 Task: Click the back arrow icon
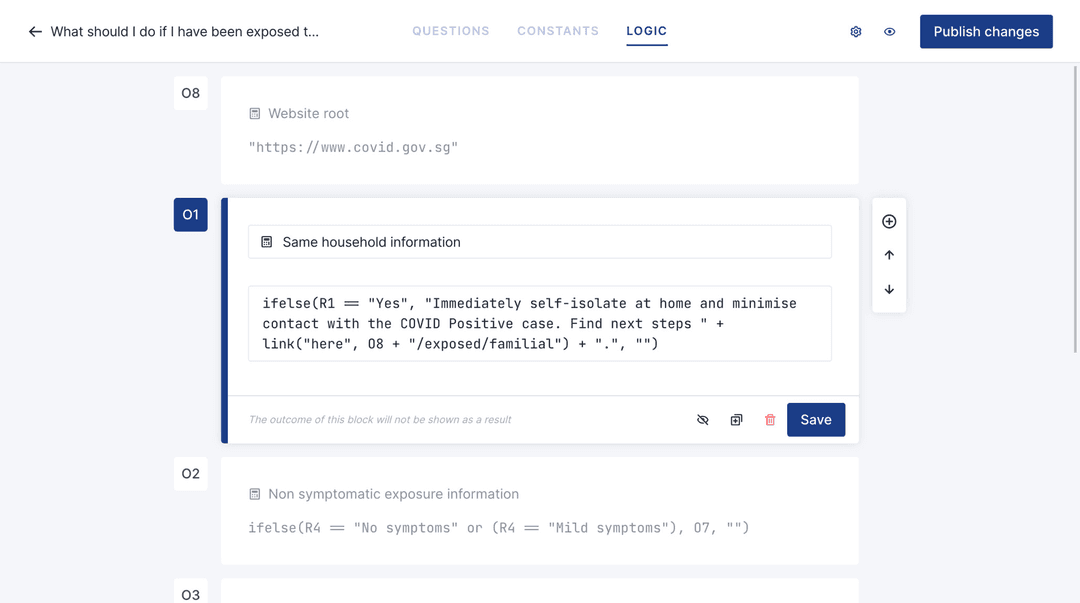(x=35, y=32)
